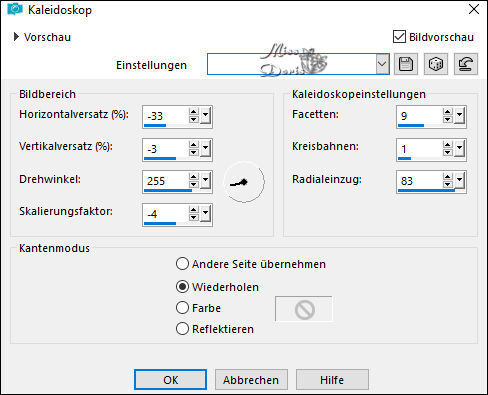Confirm with the OK button
The image size is (488, 395).
click(x=170, y=379)
